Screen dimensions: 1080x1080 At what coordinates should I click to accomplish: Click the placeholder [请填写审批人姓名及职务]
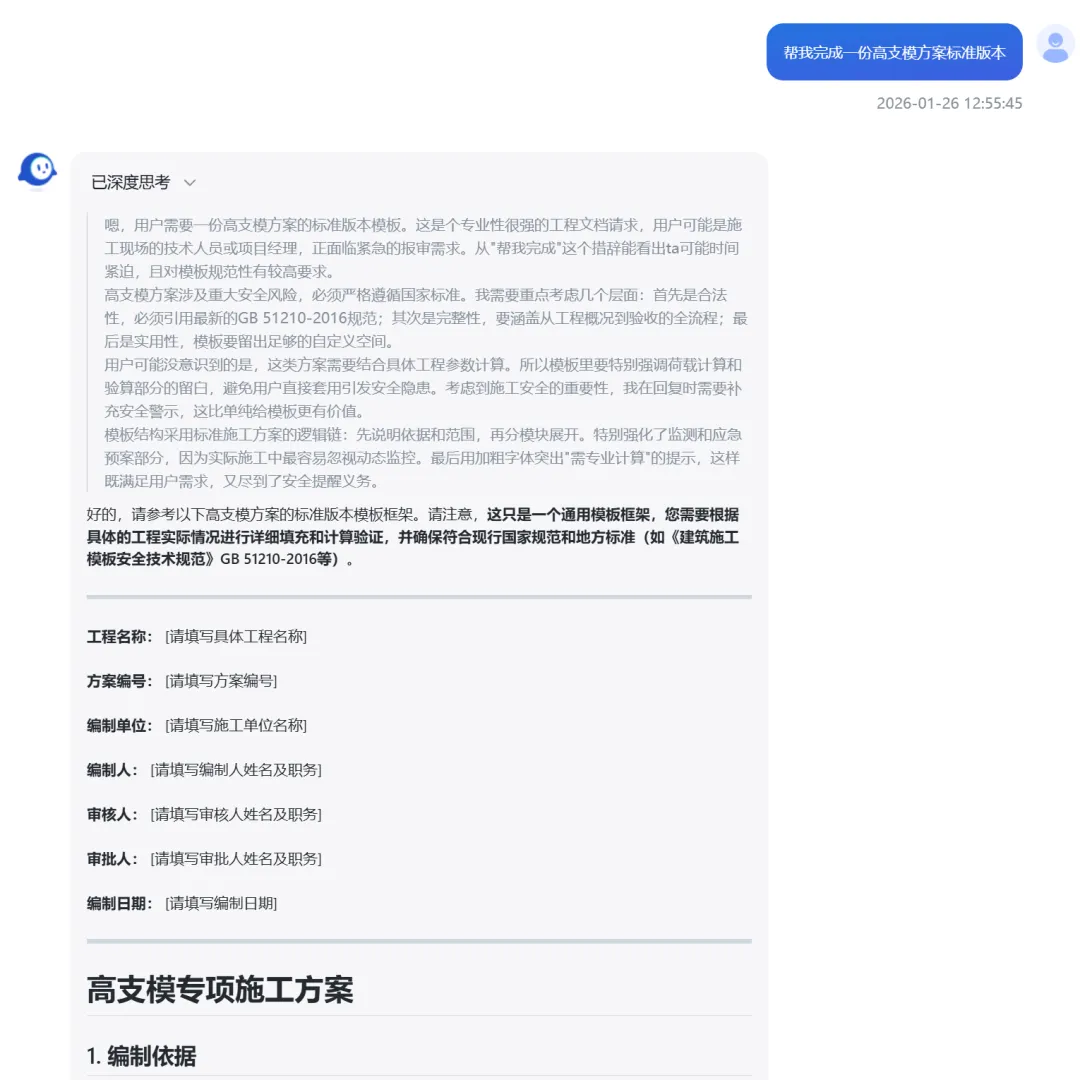pos(236,859)
